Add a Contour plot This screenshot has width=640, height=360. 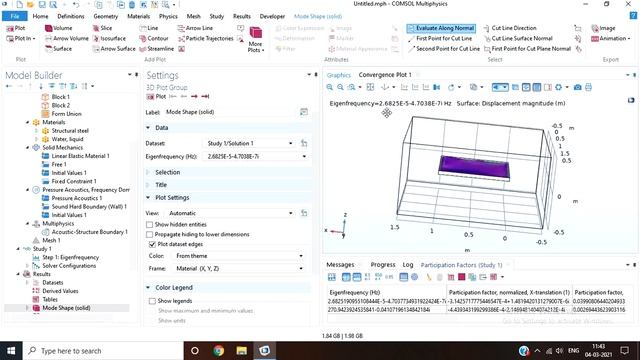(153, 38)
